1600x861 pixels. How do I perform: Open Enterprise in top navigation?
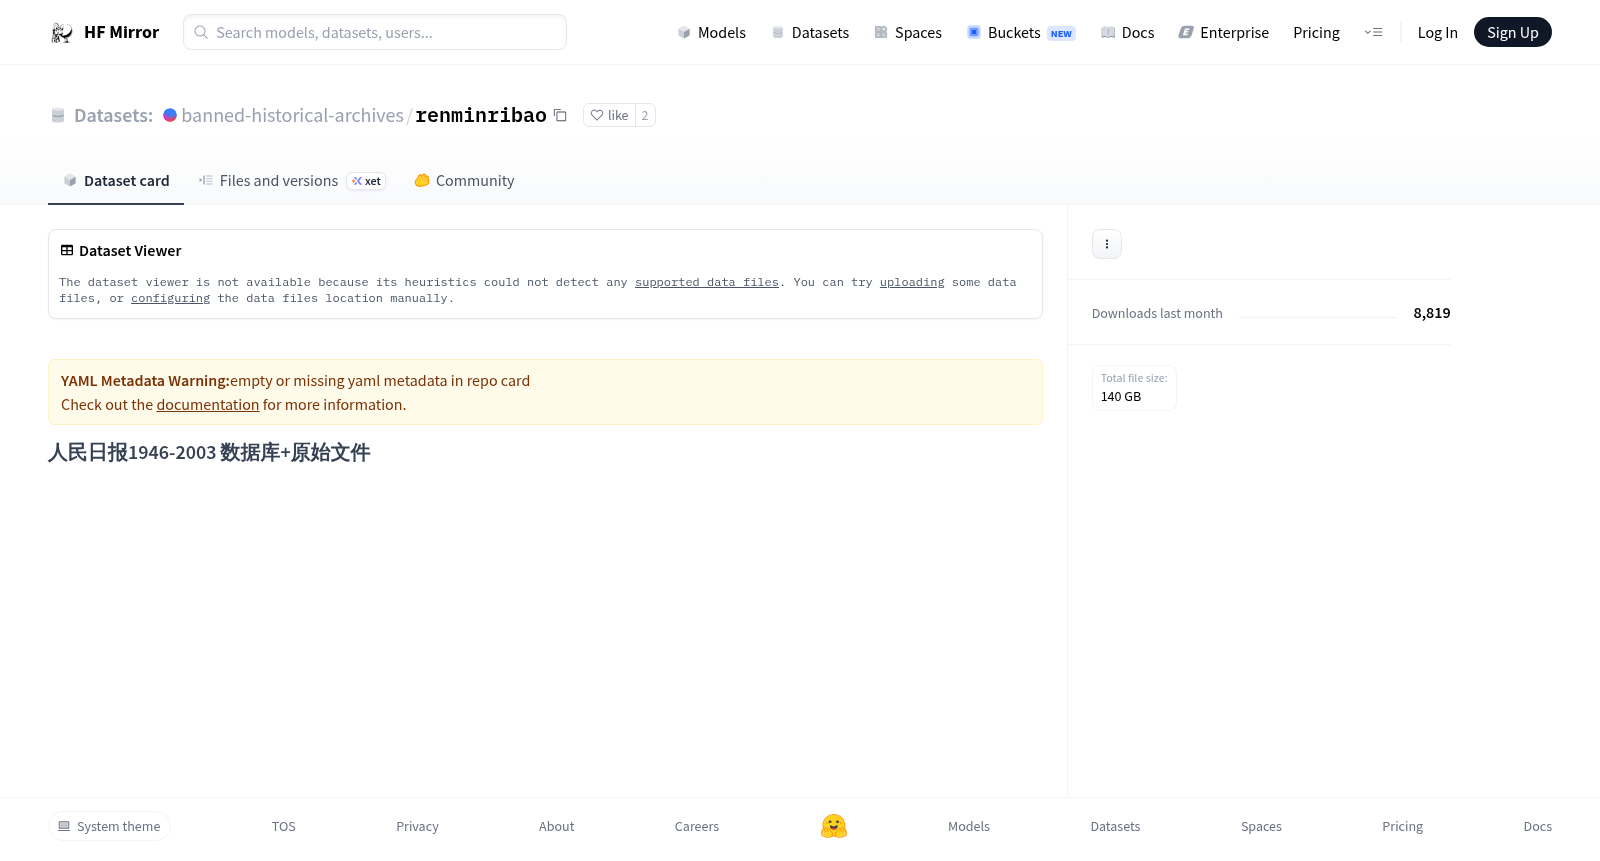pos(1224,33)
